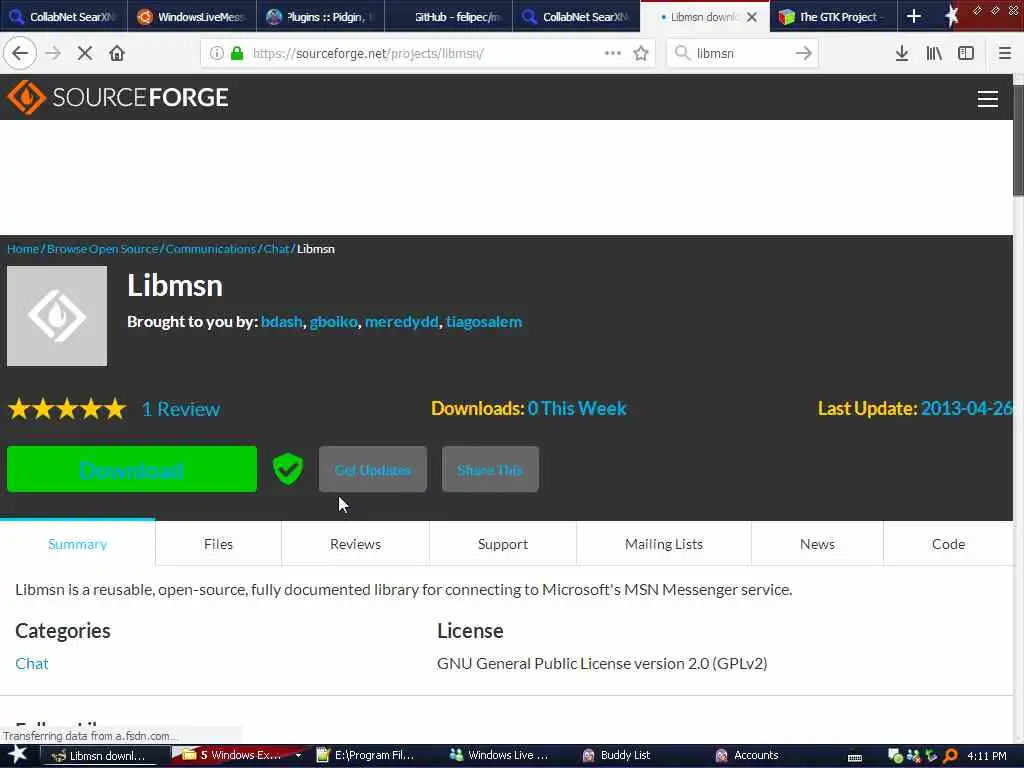This screenshot has width=1024, height=768.
Task: Click the Share This button
Action: point(490,469)
